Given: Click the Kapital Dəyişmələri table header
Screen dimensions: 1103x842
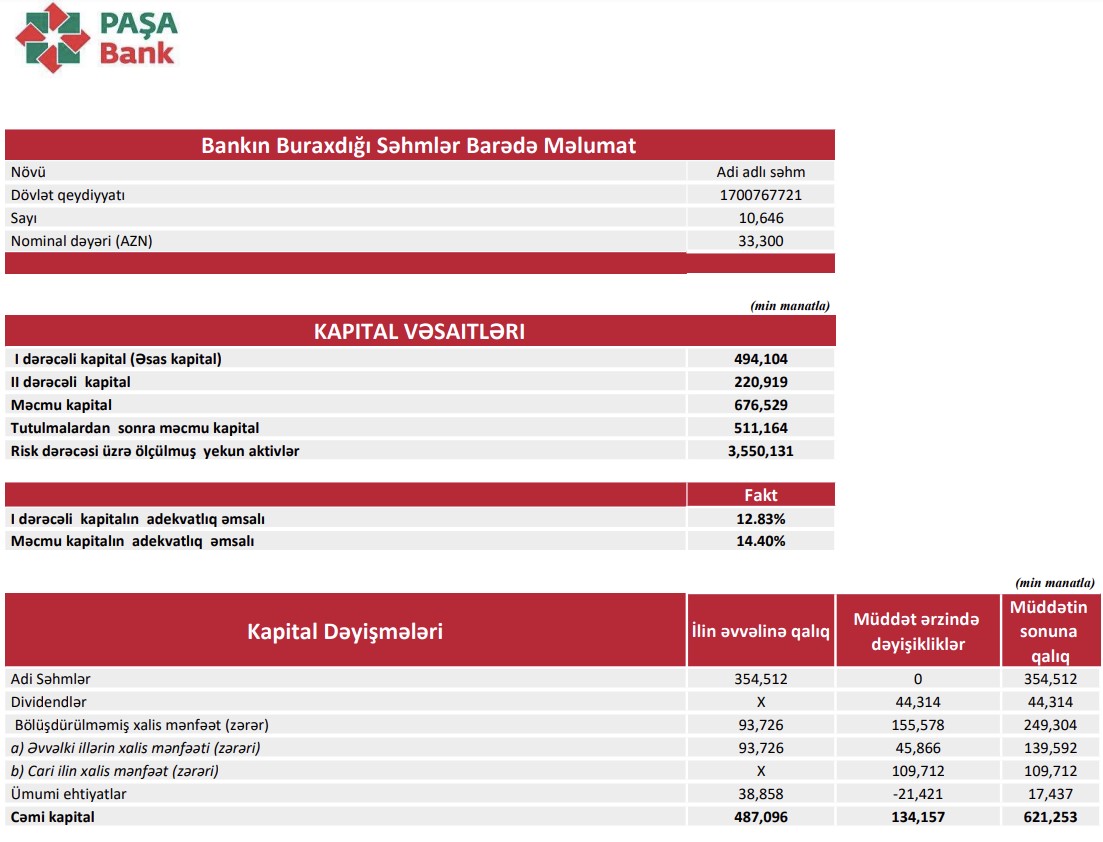Looking at the screenshot, I should (345, 631).
